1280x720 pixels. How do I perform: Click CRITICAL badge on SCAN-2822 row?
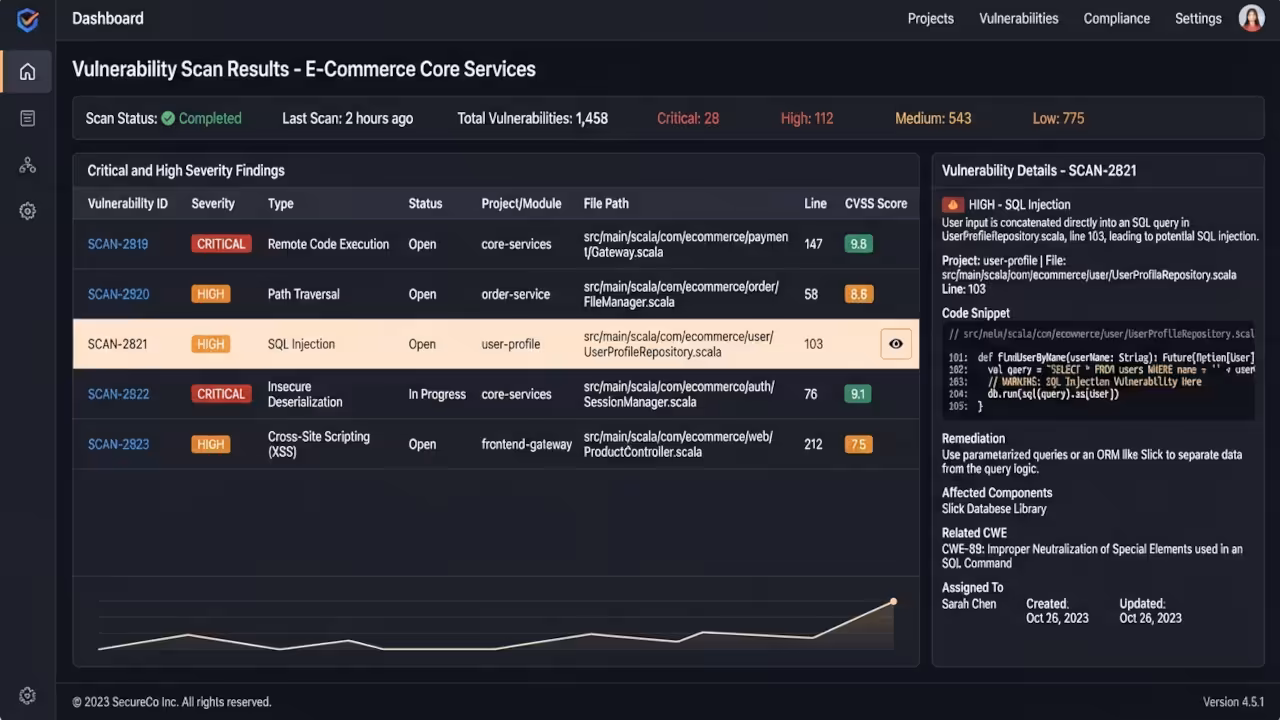221,394
